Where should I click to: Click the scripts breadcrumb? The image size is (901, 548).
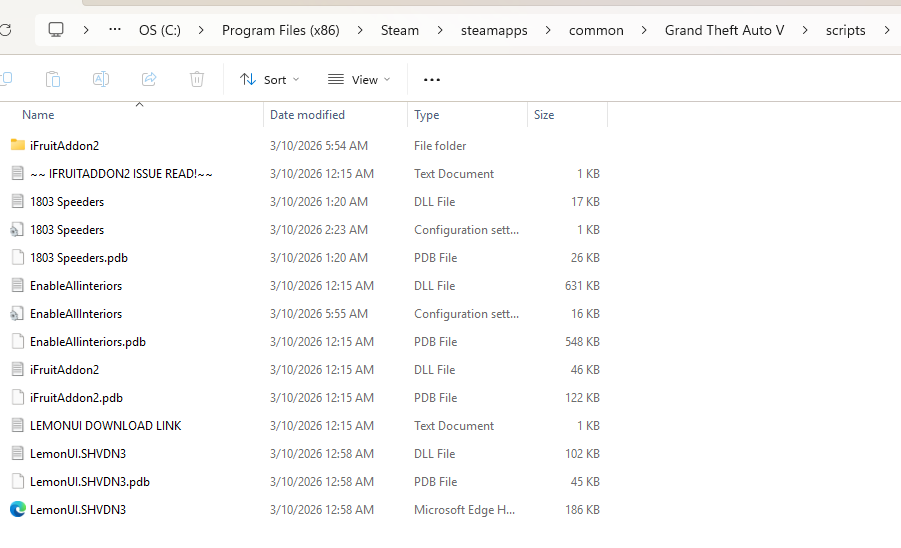845,30
